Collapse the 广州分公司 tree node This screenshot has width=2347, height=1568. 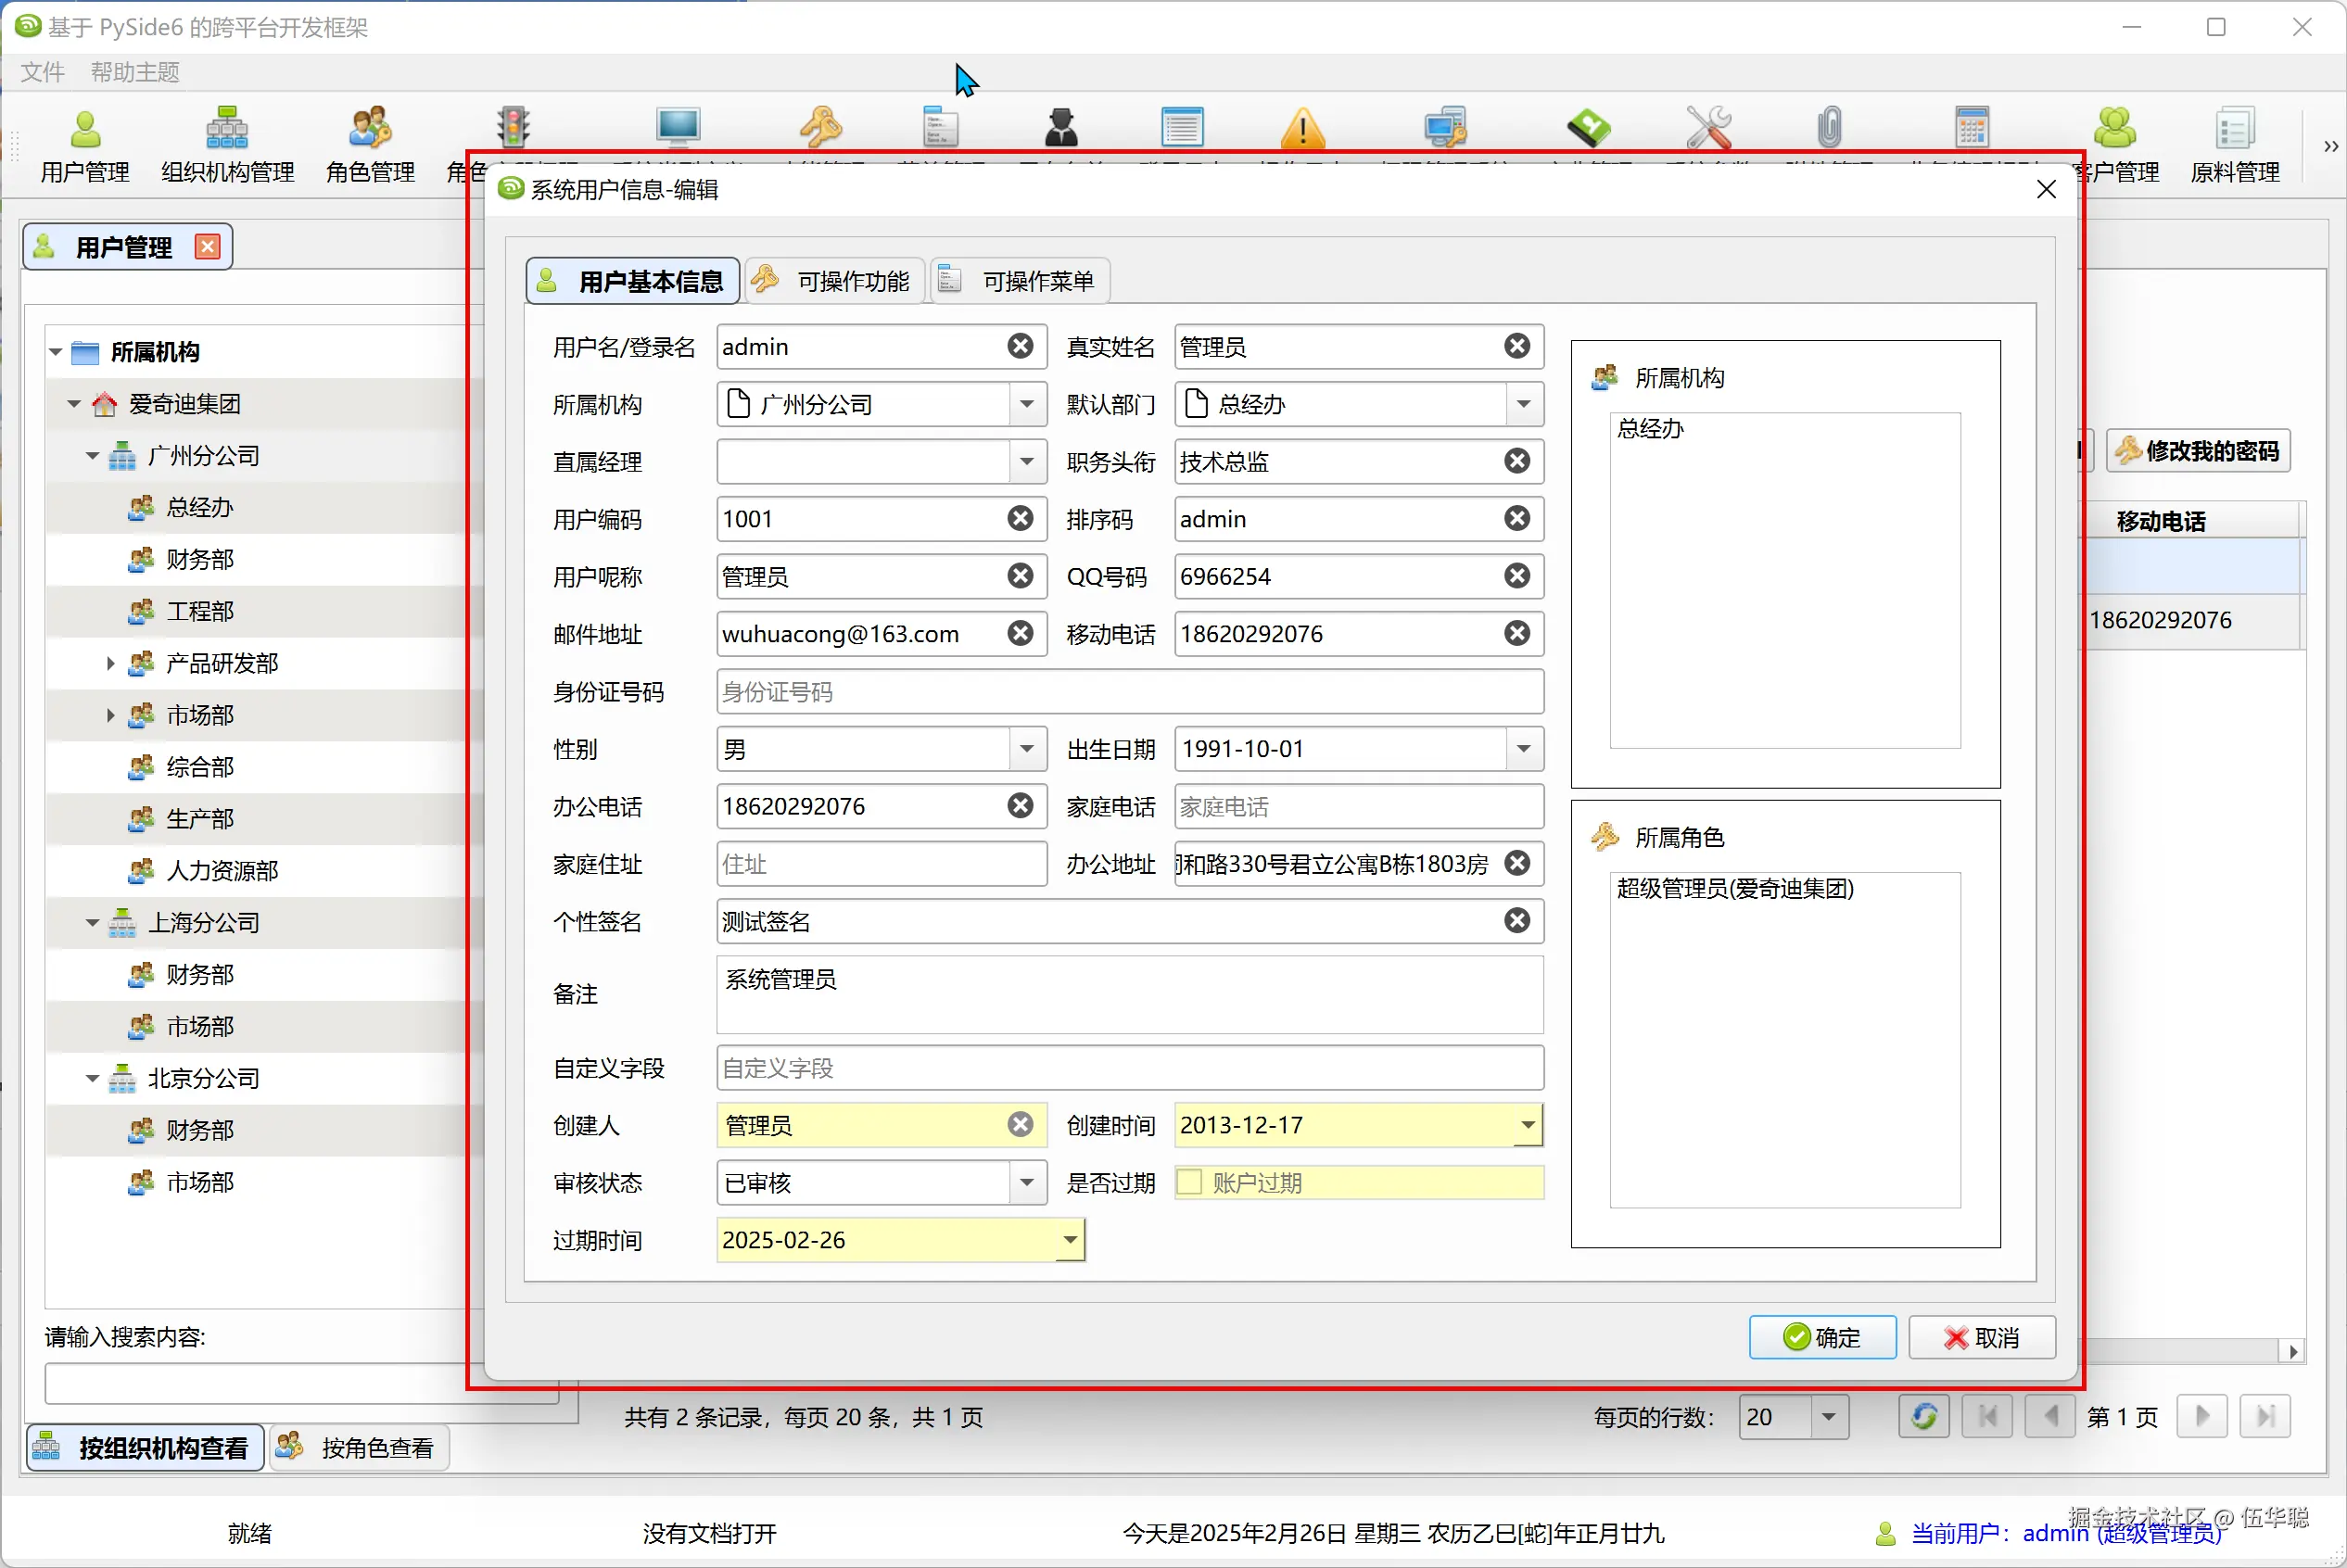(92, 456)
